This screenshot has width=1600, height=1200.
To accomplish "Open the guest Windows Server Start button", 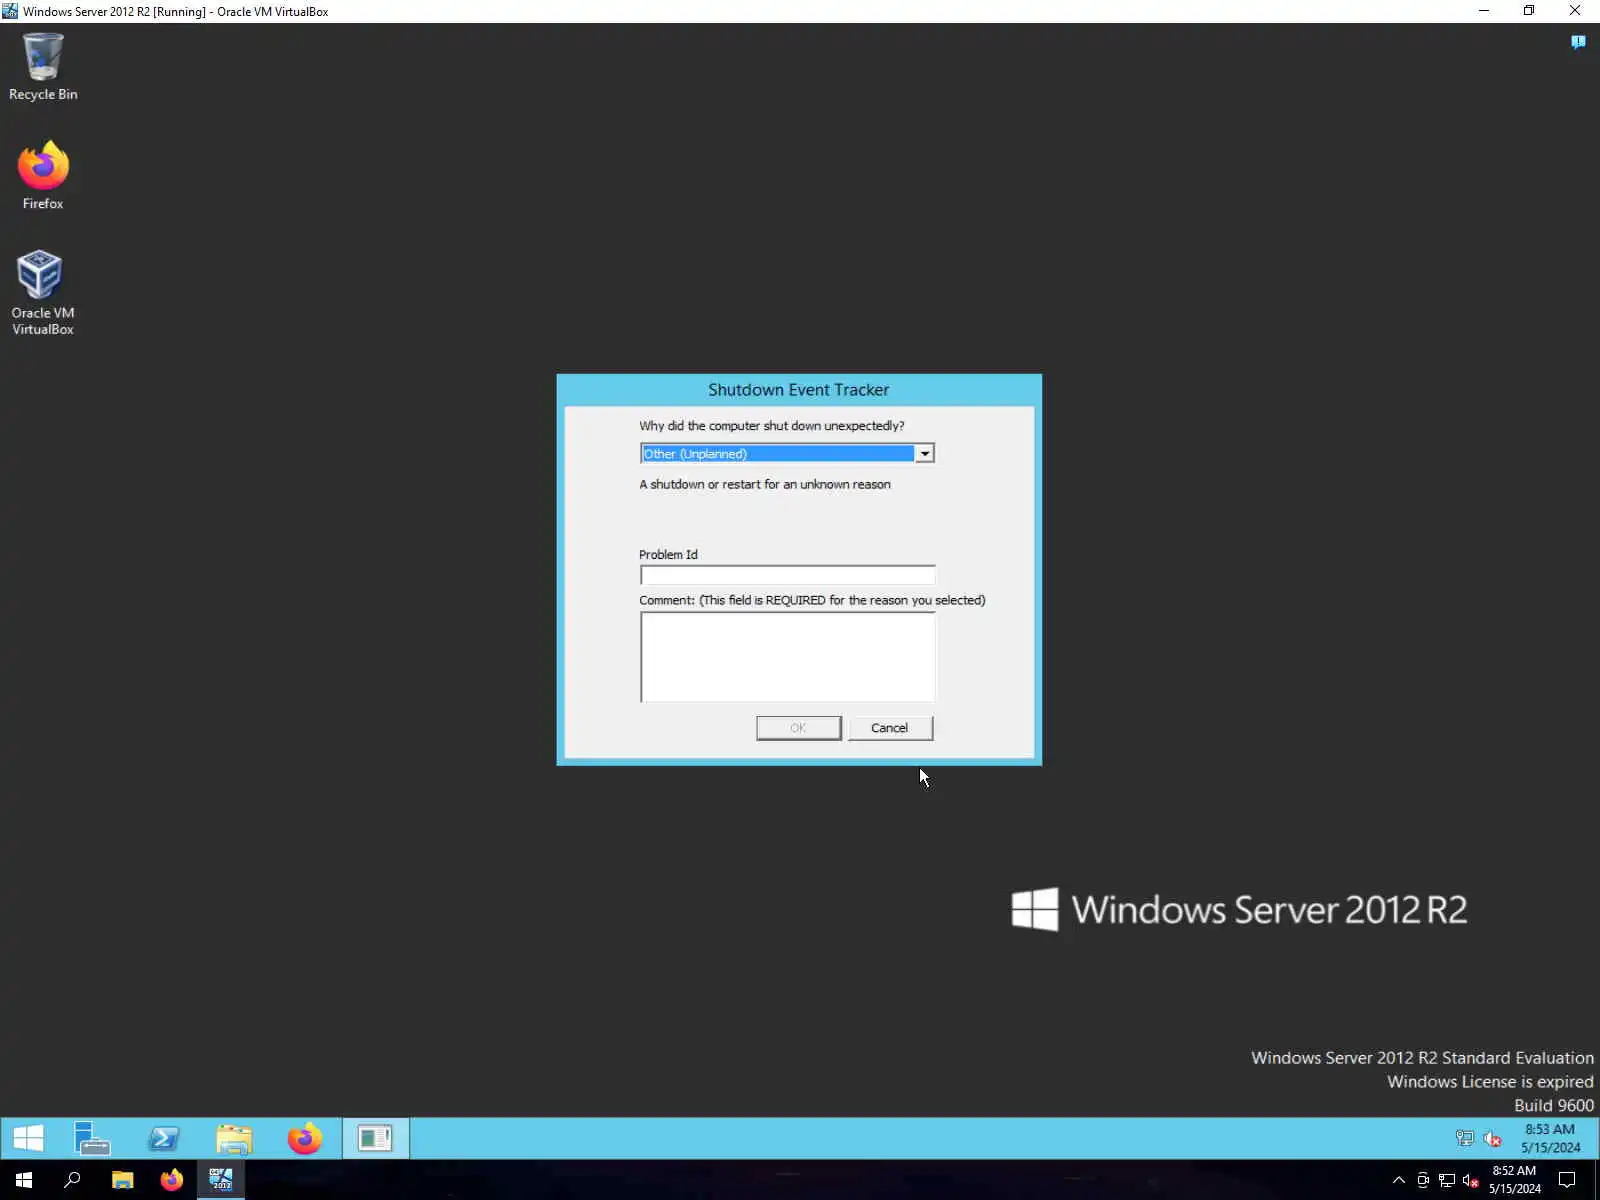I will pos(28,1138).
